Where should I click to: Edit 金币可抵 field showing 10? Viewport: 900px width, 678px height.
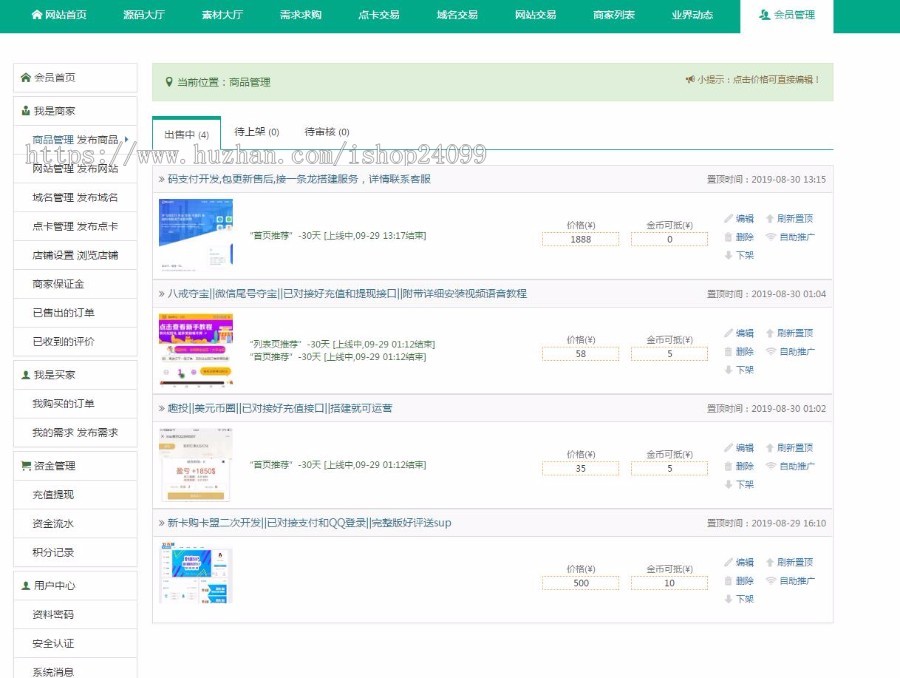tap(669, 583)
